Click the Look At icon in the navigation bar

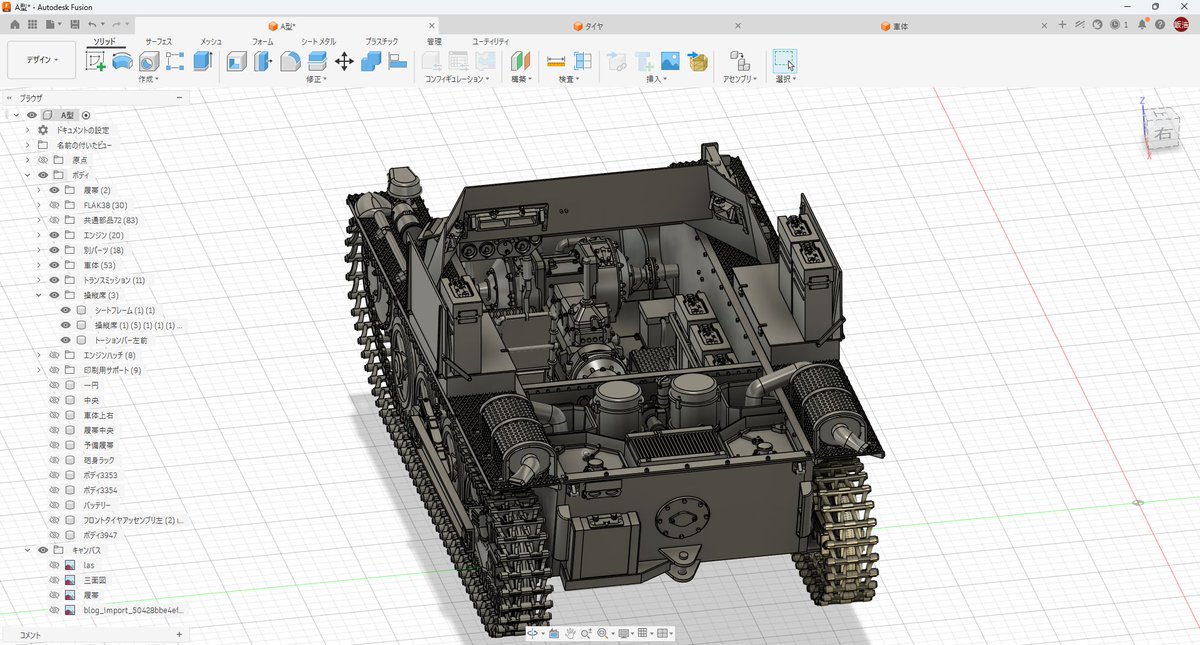click(553, 633)
